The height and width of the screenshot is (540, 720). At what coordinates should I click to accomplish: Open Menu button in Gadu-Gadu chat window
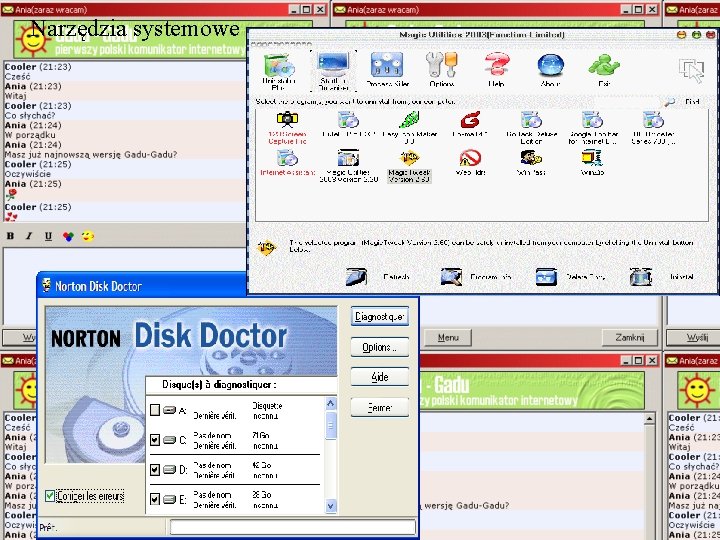448,338
